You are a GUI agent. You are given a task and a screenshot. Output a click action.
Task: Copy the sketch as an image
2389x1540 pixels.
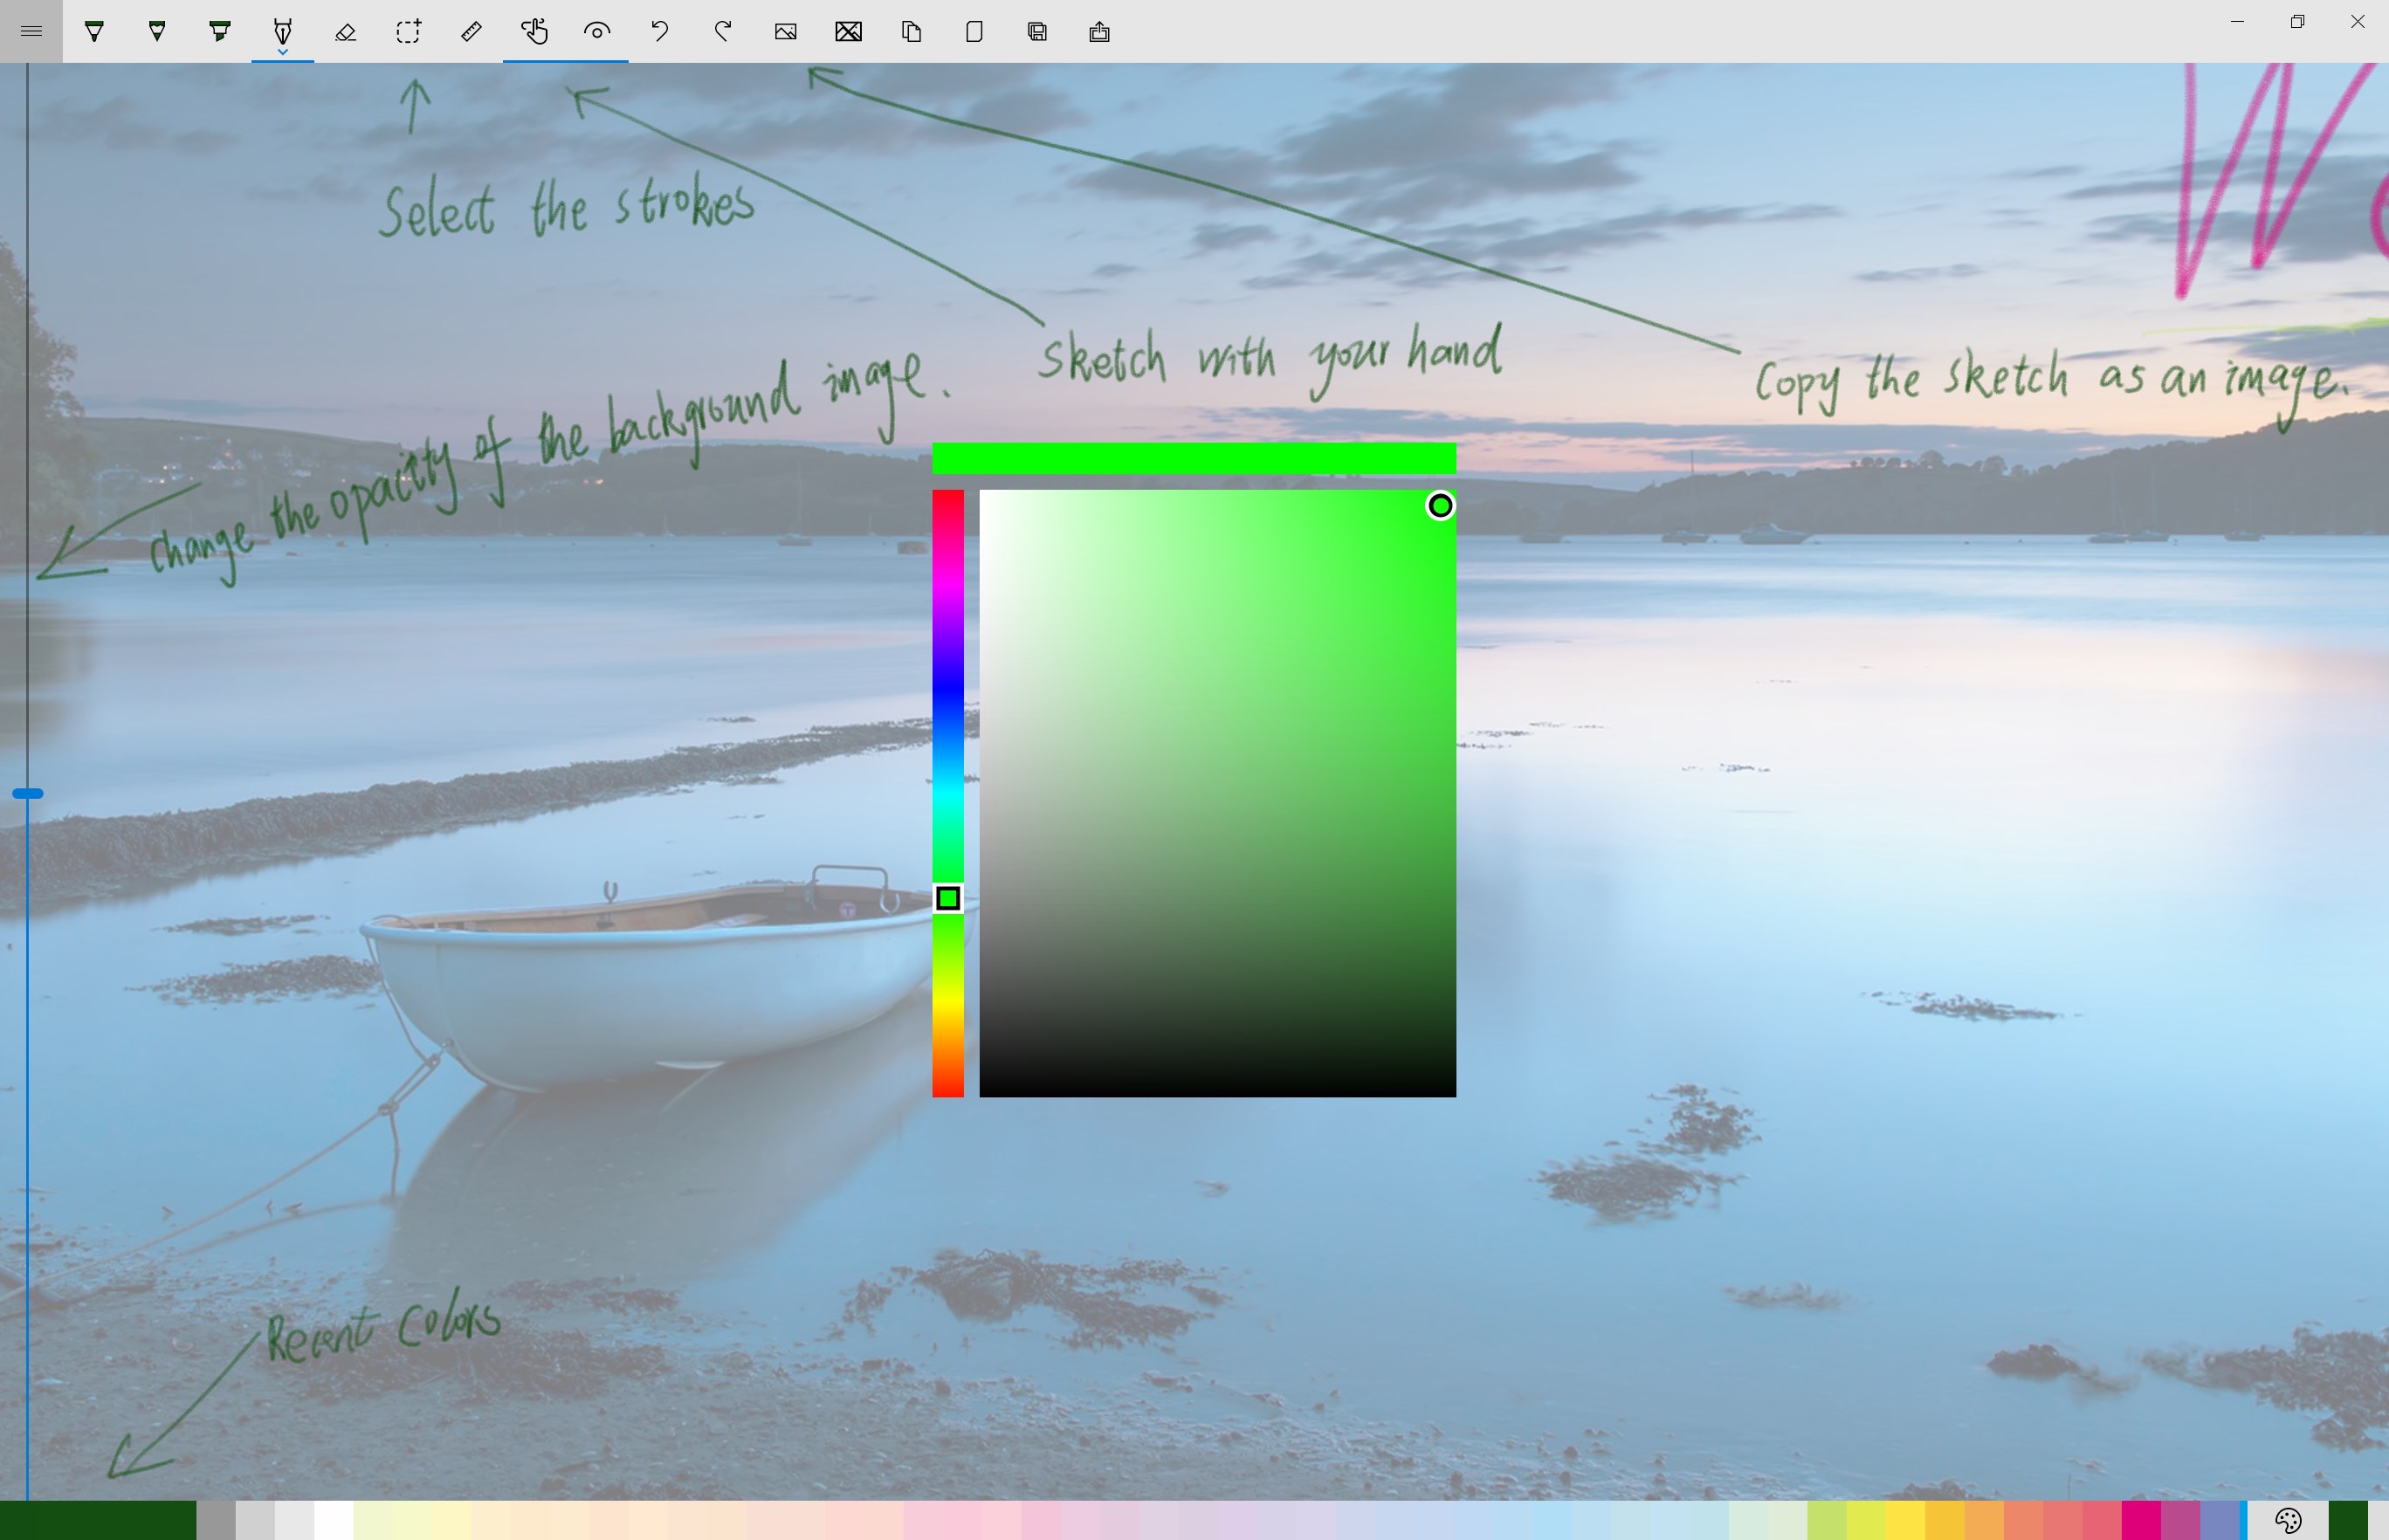(911, 31)
